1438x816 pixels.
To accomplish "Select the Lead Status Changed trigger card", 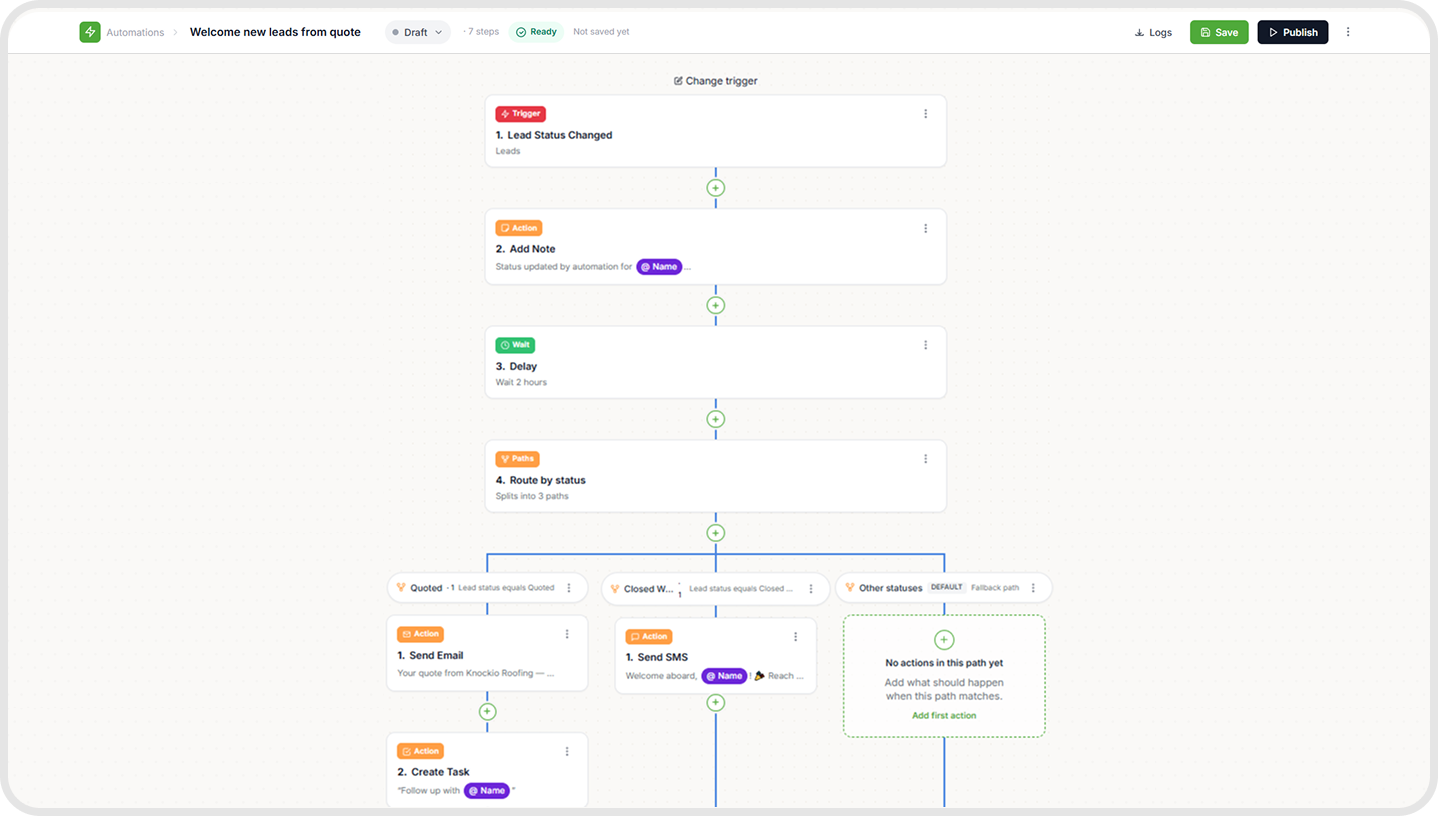I will [716, 131].
